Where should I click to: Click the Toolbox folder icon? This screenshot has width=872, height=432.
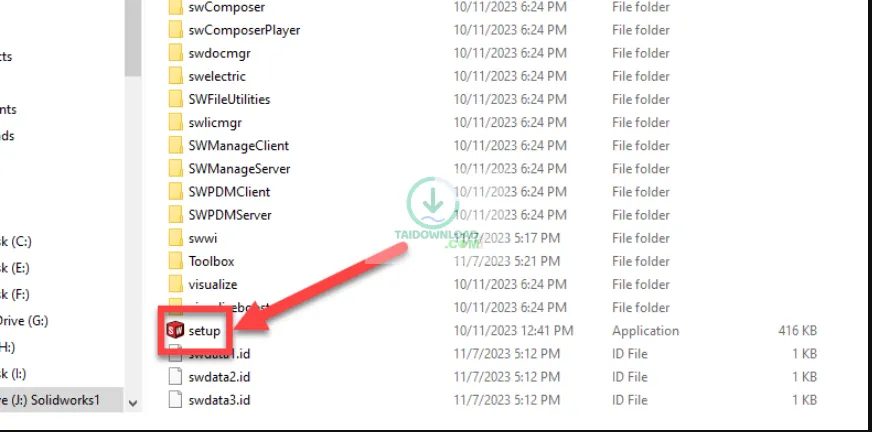pos(175,261)
